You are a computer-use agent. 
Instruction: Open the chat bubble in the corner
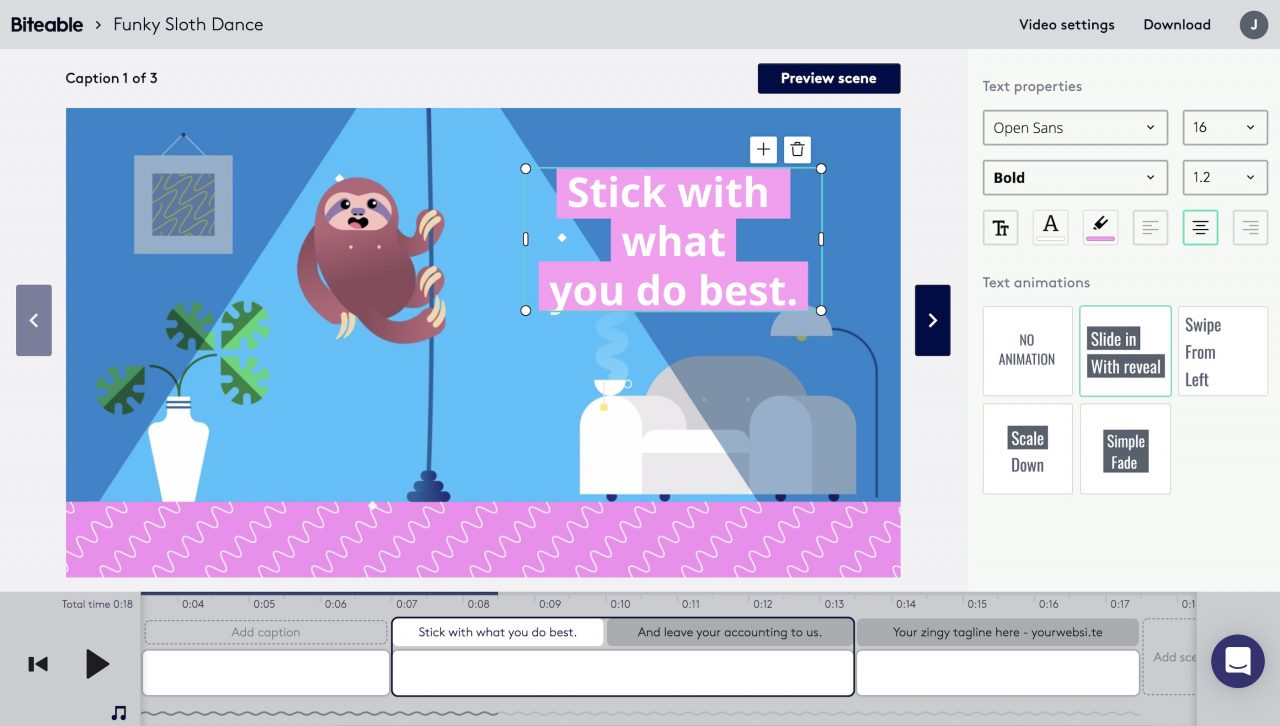1237,661
